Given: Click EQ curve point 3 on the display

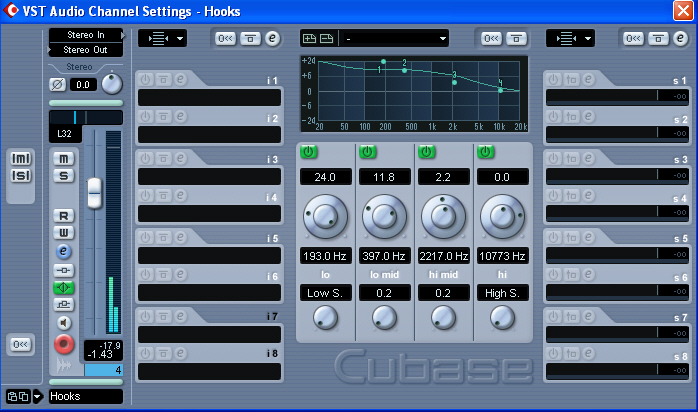Looking at the screenshot, I should click(455, 82).
